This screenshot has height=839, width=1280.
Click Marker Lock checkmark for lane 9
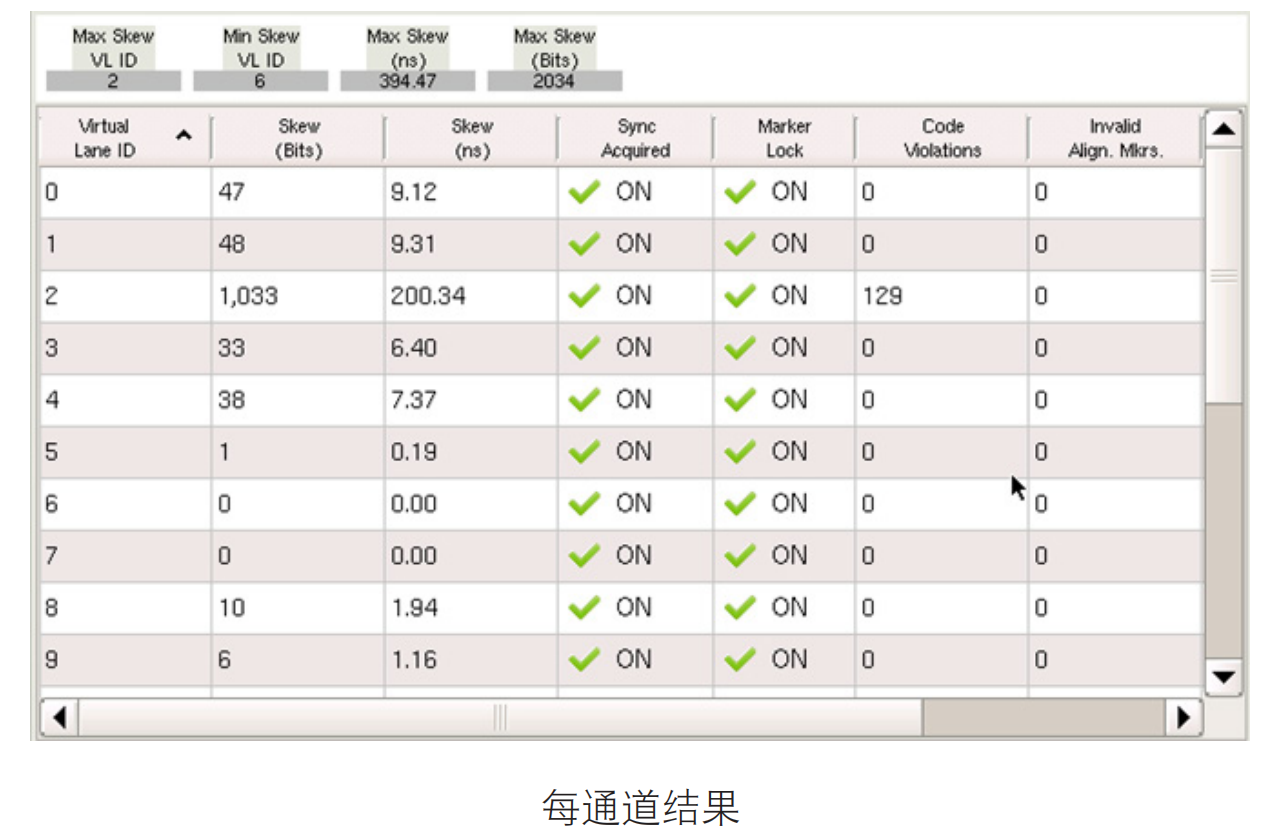[x=739, y=660]
